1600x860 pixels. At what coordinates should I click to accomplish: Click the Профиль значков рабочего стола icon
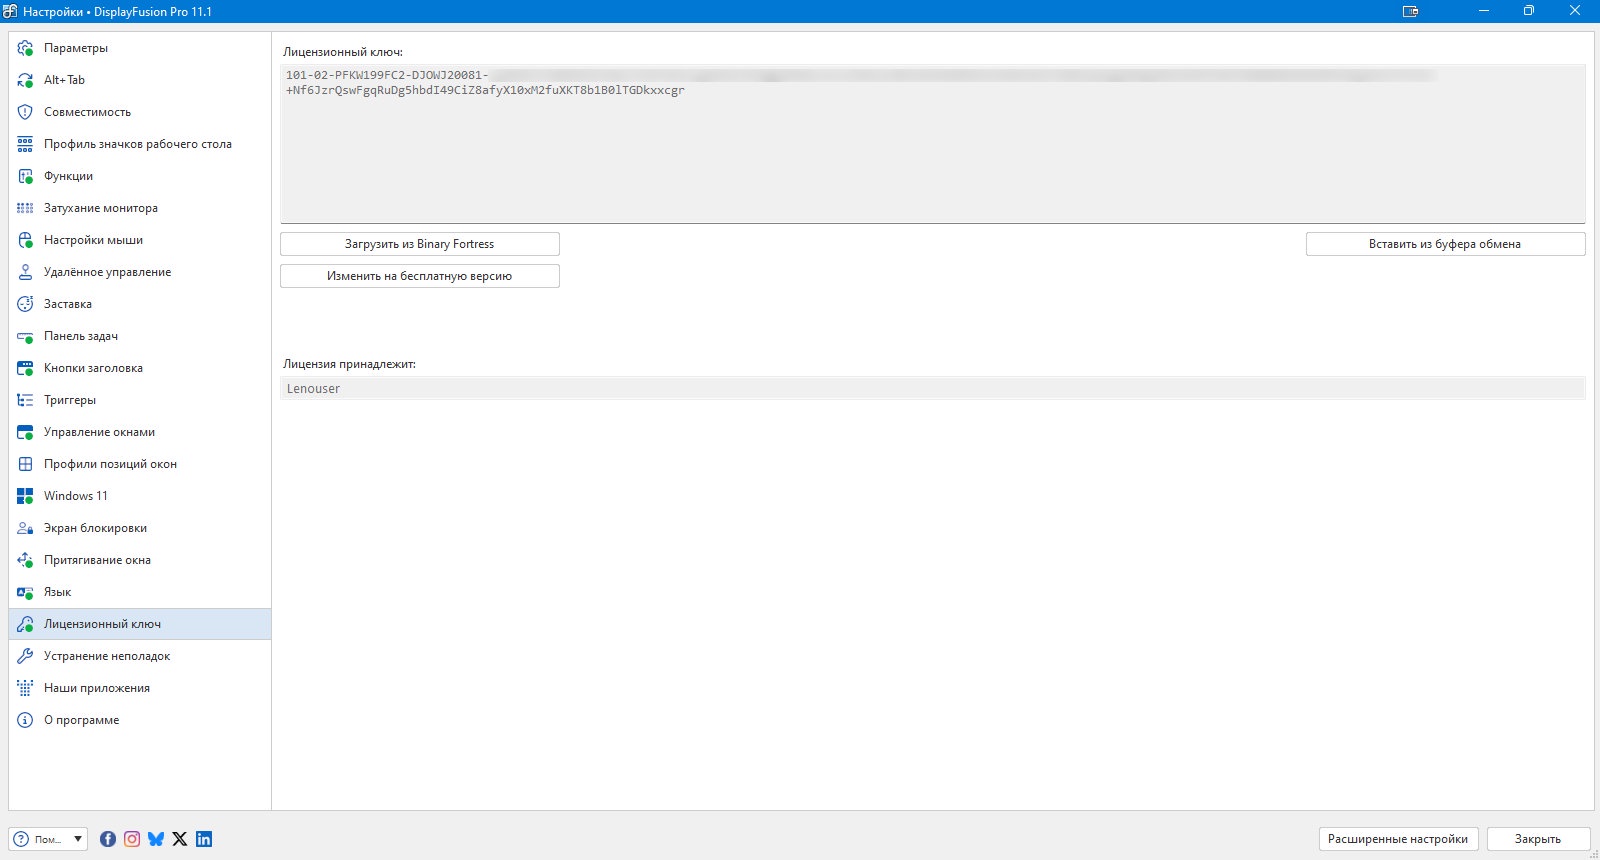pyautogui.click(x=26, y=144)
